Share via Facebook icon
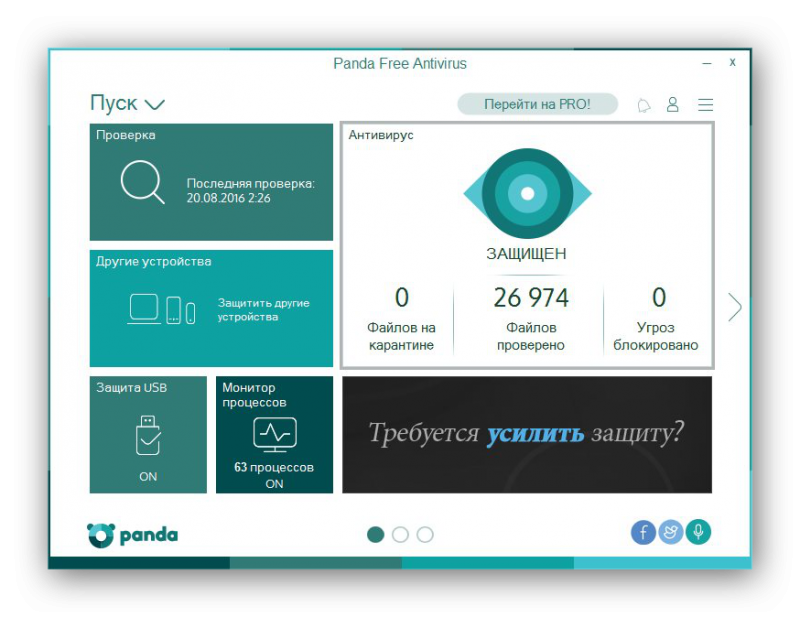Screen dimensions: 800x617 643,532
